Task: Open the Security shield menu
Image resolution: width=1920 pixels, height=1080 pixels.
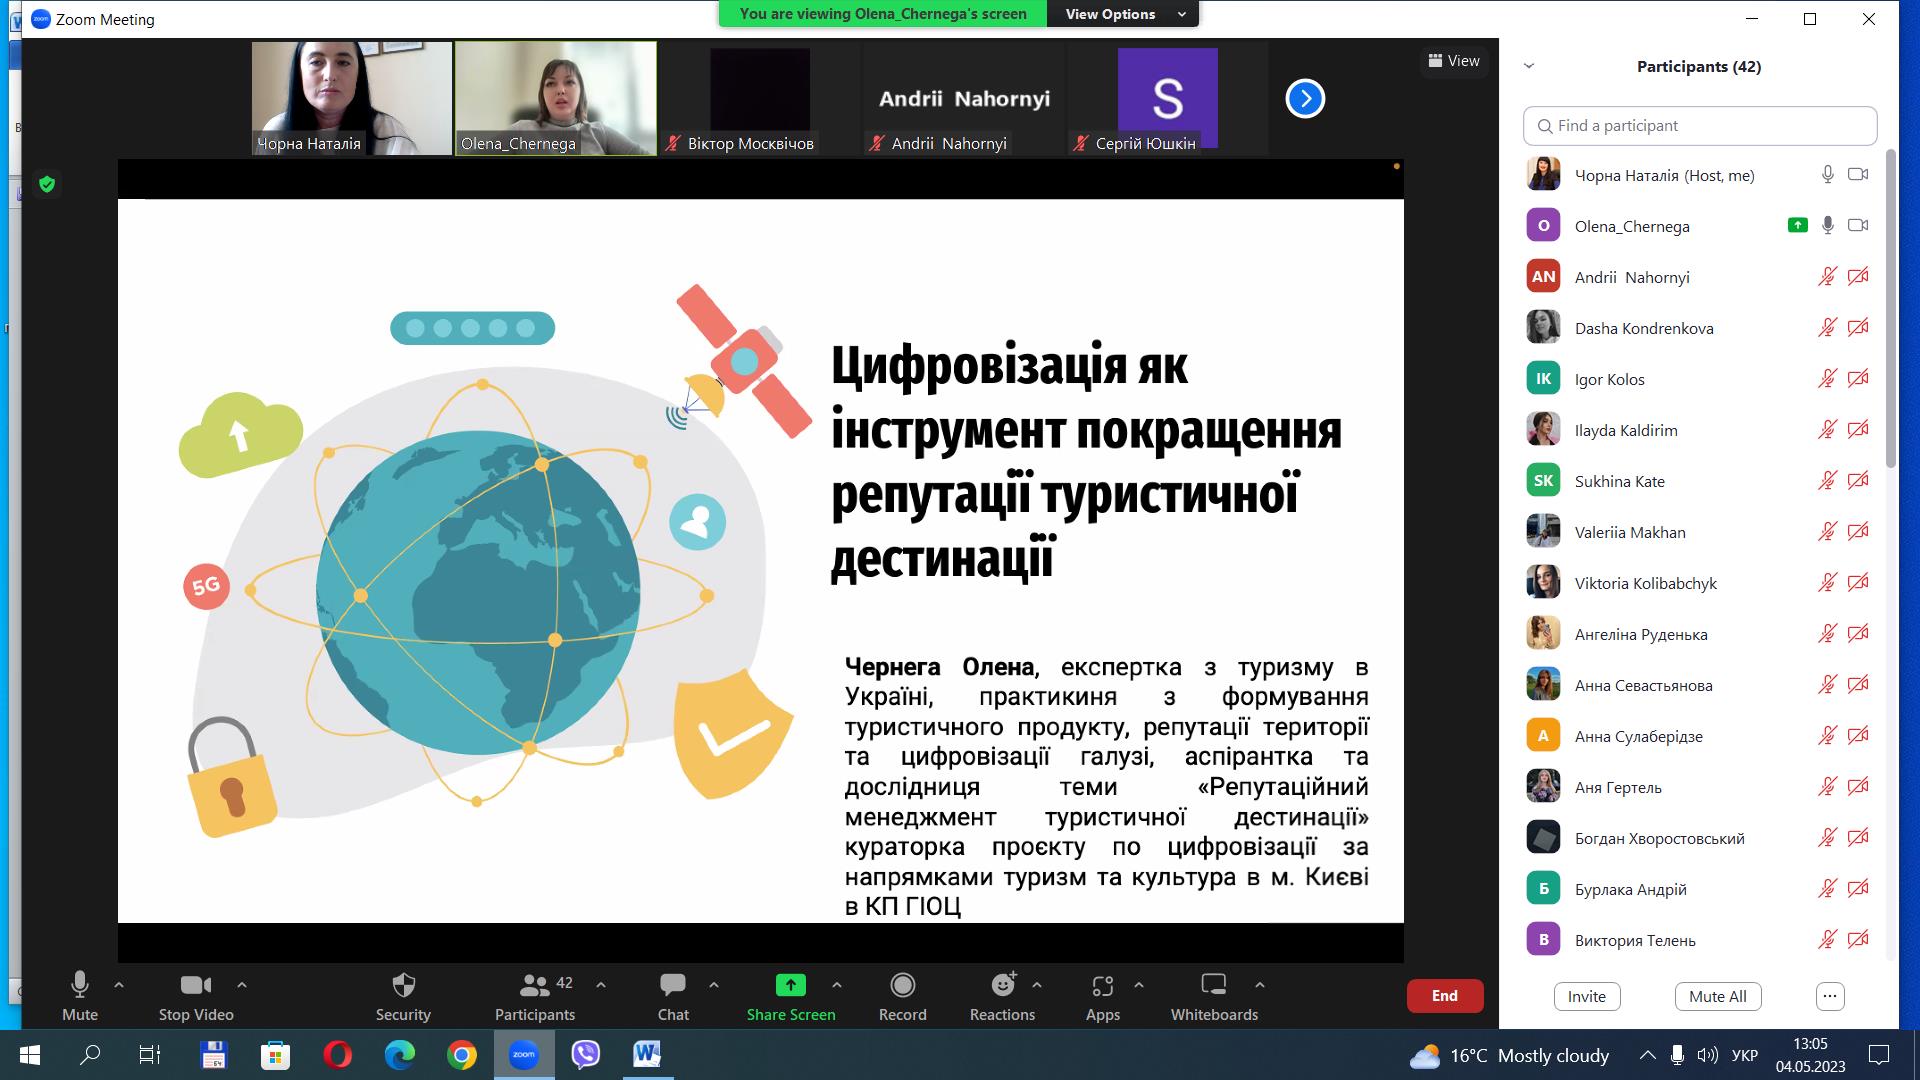Action: (403, 996)
